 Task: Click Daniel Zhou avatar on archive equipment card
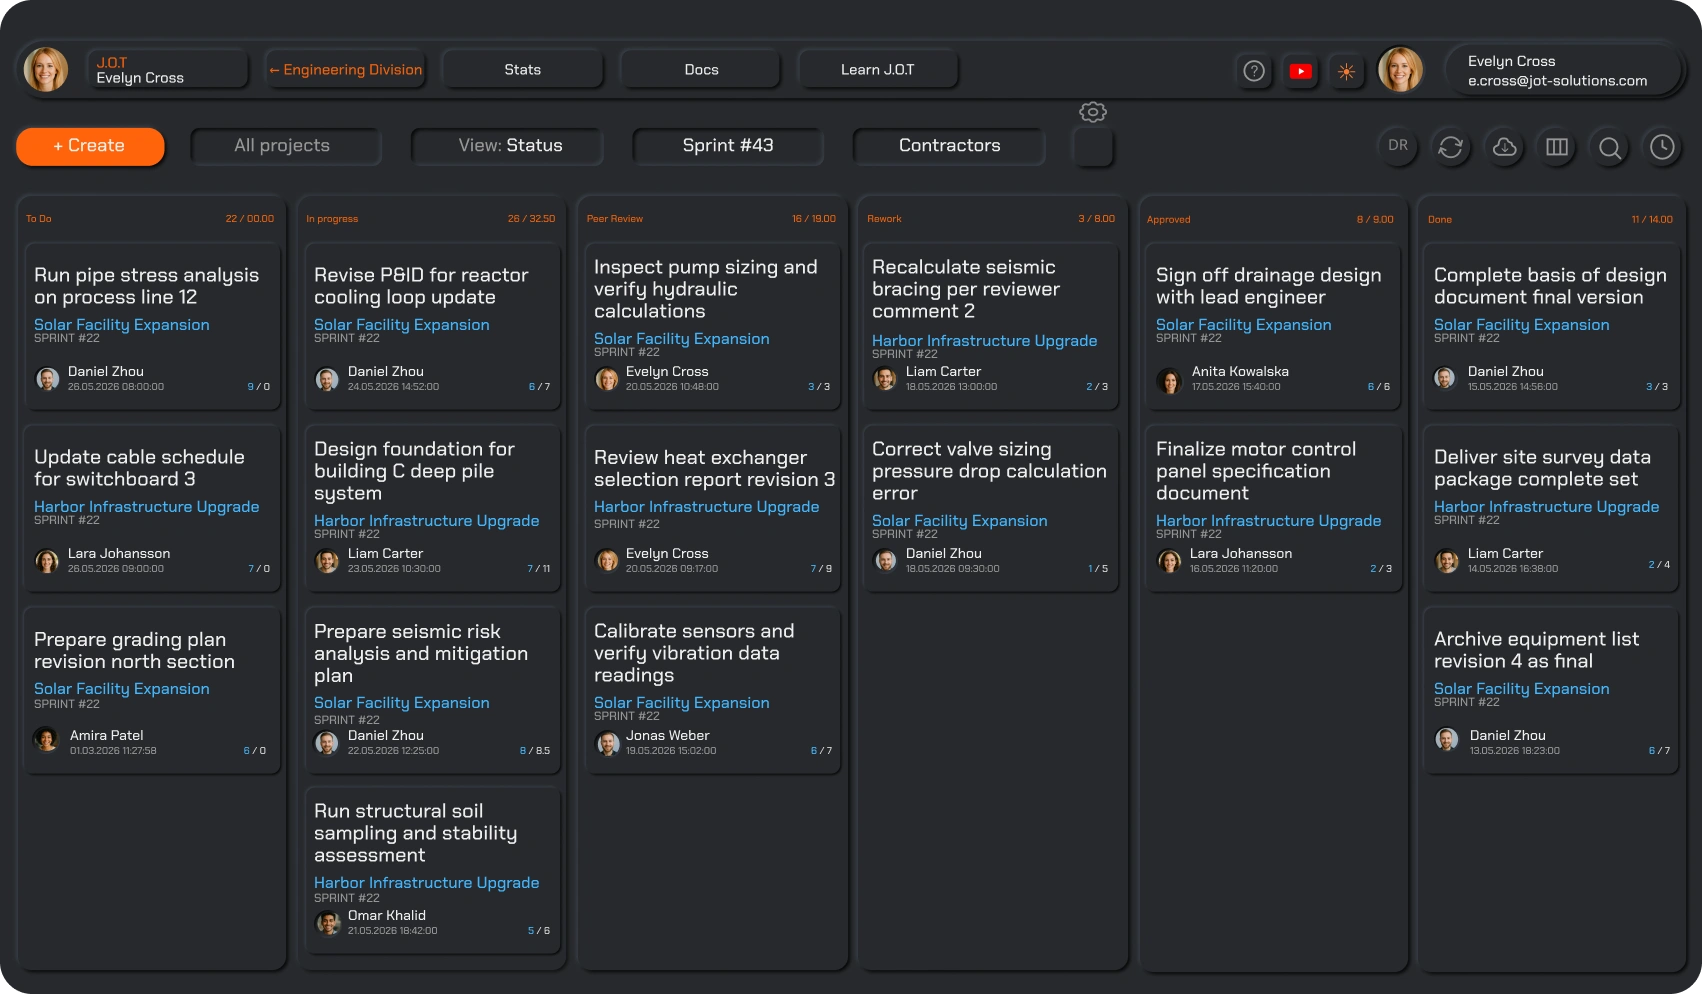[x=1446, y=740]
